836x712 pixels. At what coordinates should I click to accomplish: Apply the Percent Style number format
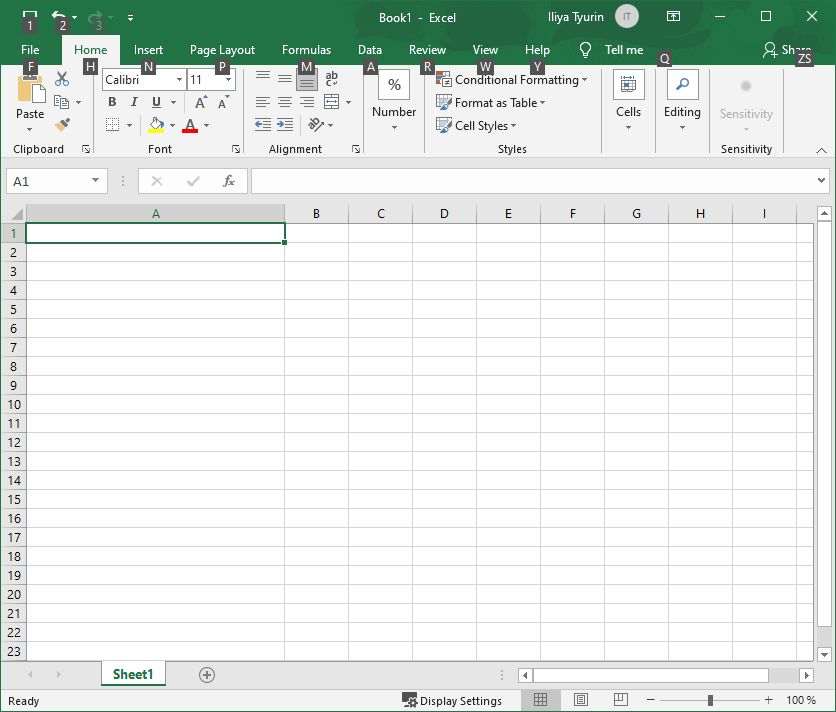pos(393,86)
